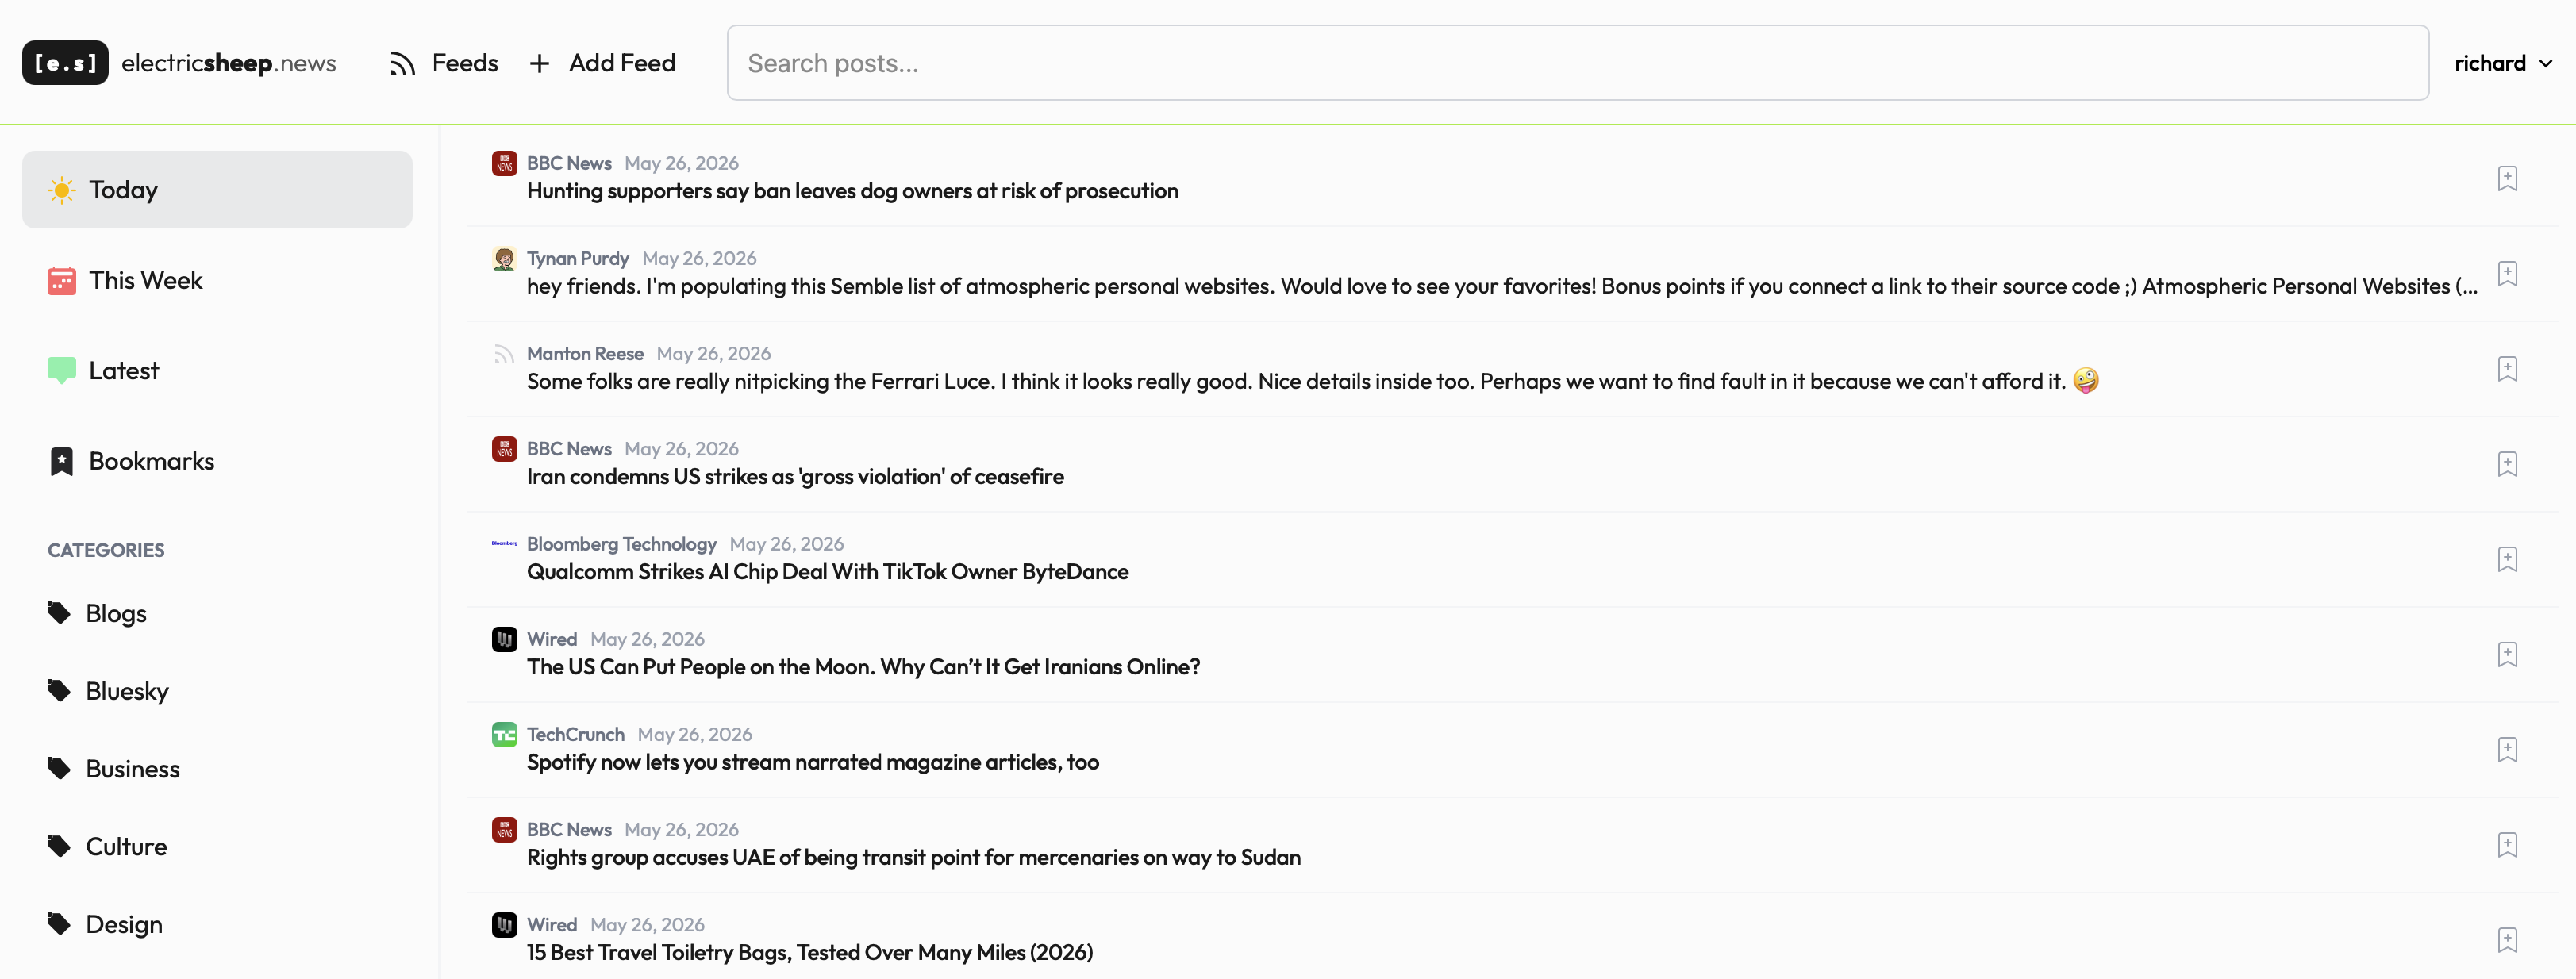Switch to Latest view

(217, 371)
